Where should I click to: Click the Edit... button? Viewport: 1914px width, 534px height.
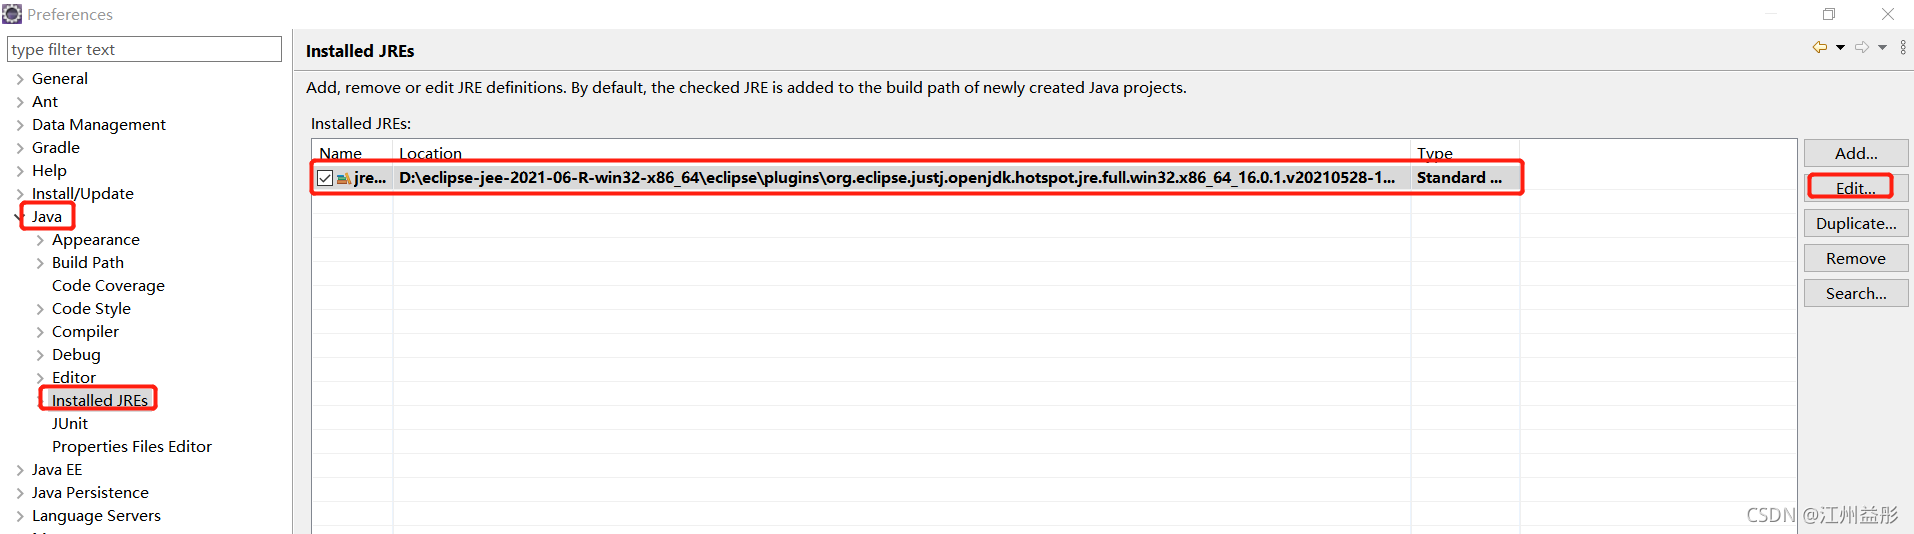tap(1856, 188)
